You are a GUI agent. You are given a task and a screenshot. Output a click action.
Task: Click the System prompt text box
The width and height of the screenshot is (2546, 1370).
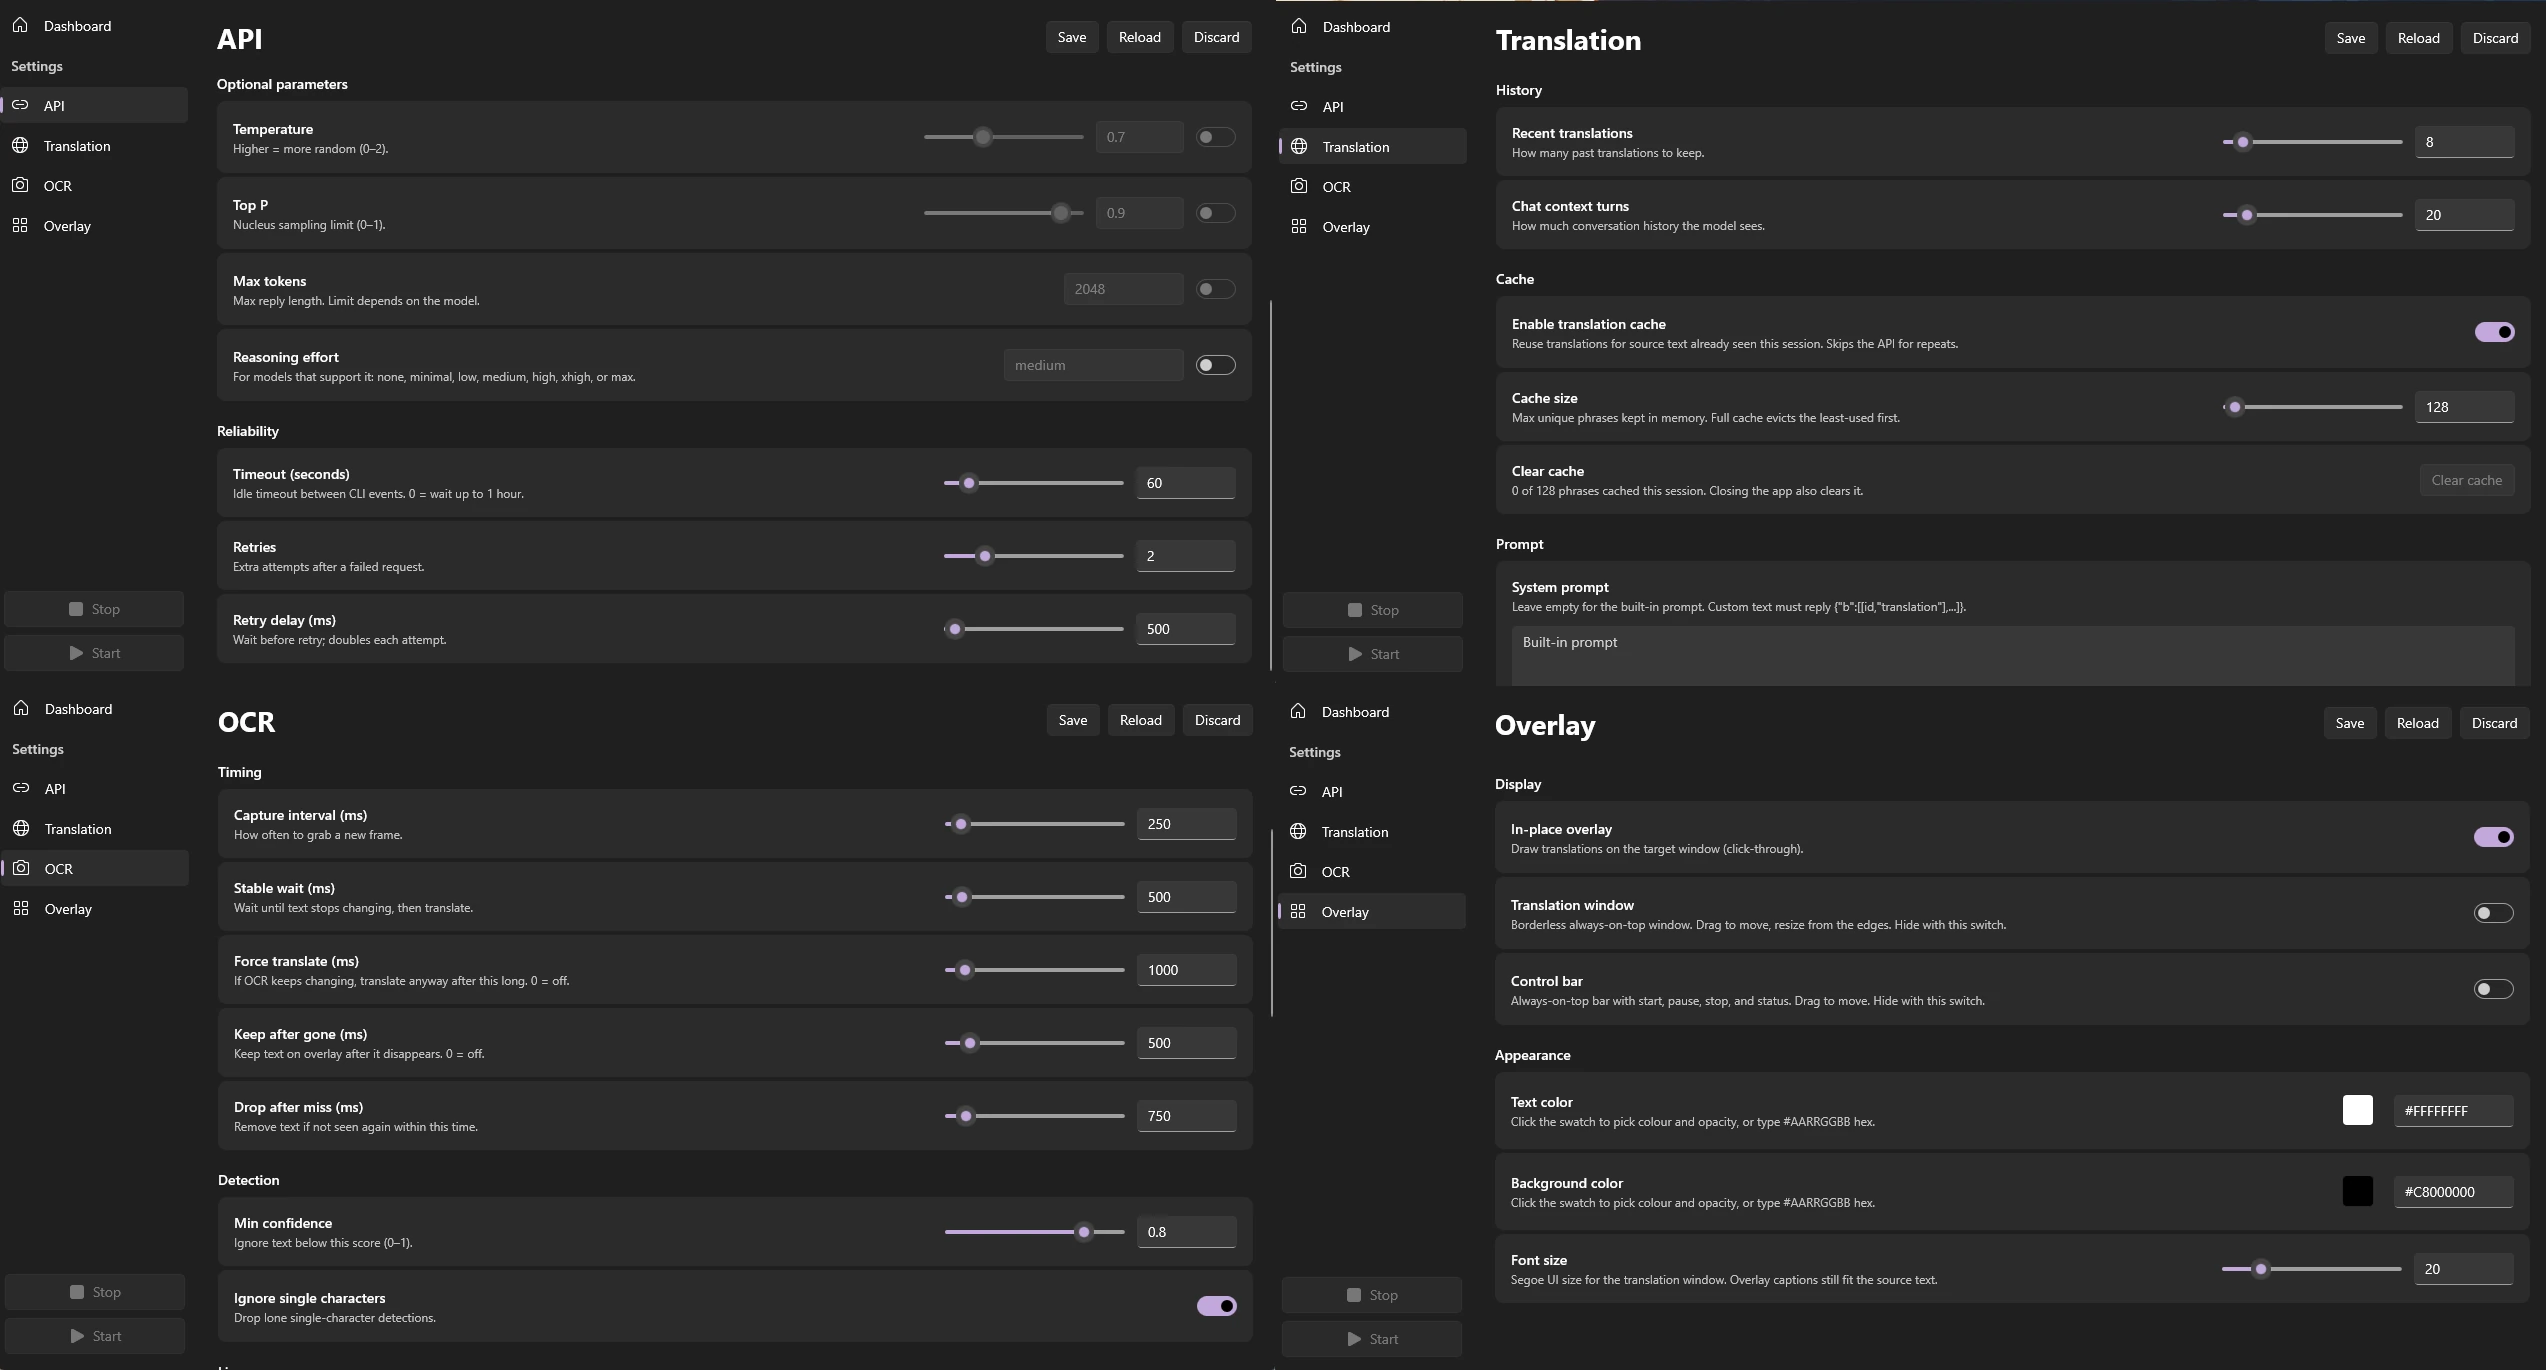coord(2013,656)
